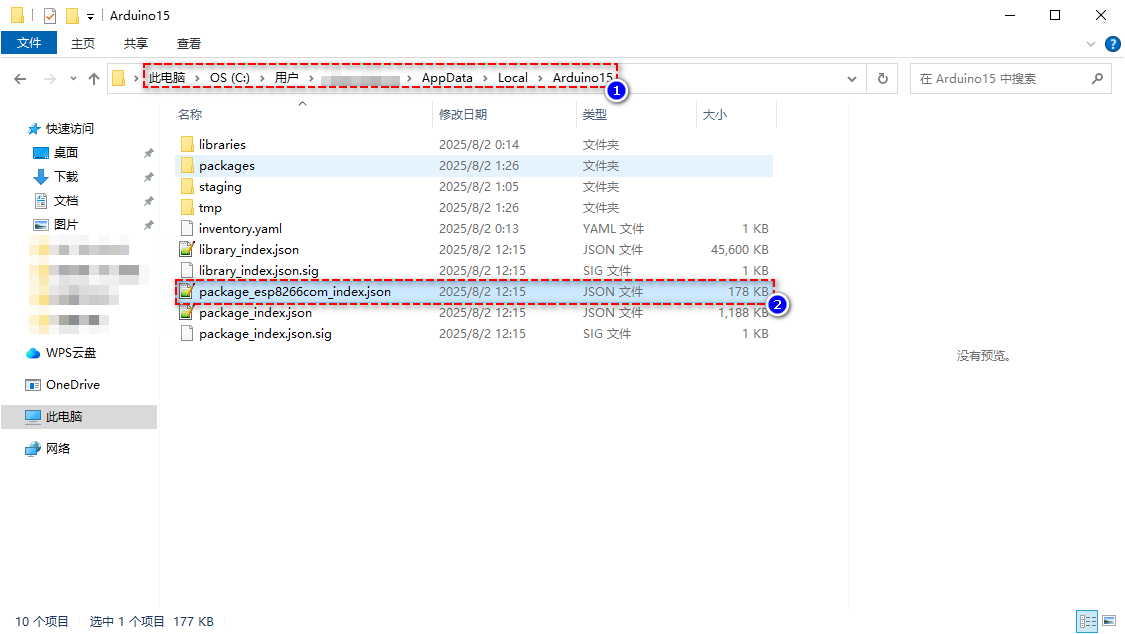Click AppData in the address path
Image resolution: width=1125 pixels, height=634 pixels.
coord(447,77)
